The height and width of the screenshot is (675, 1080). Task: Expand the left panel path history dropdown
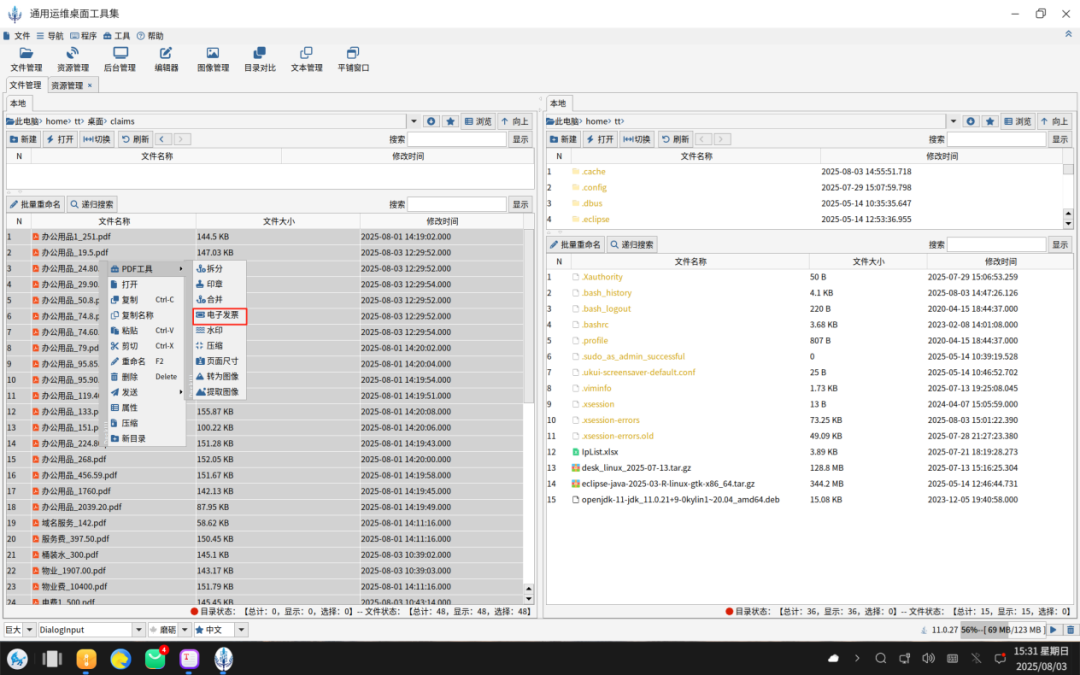coord(412,121)
